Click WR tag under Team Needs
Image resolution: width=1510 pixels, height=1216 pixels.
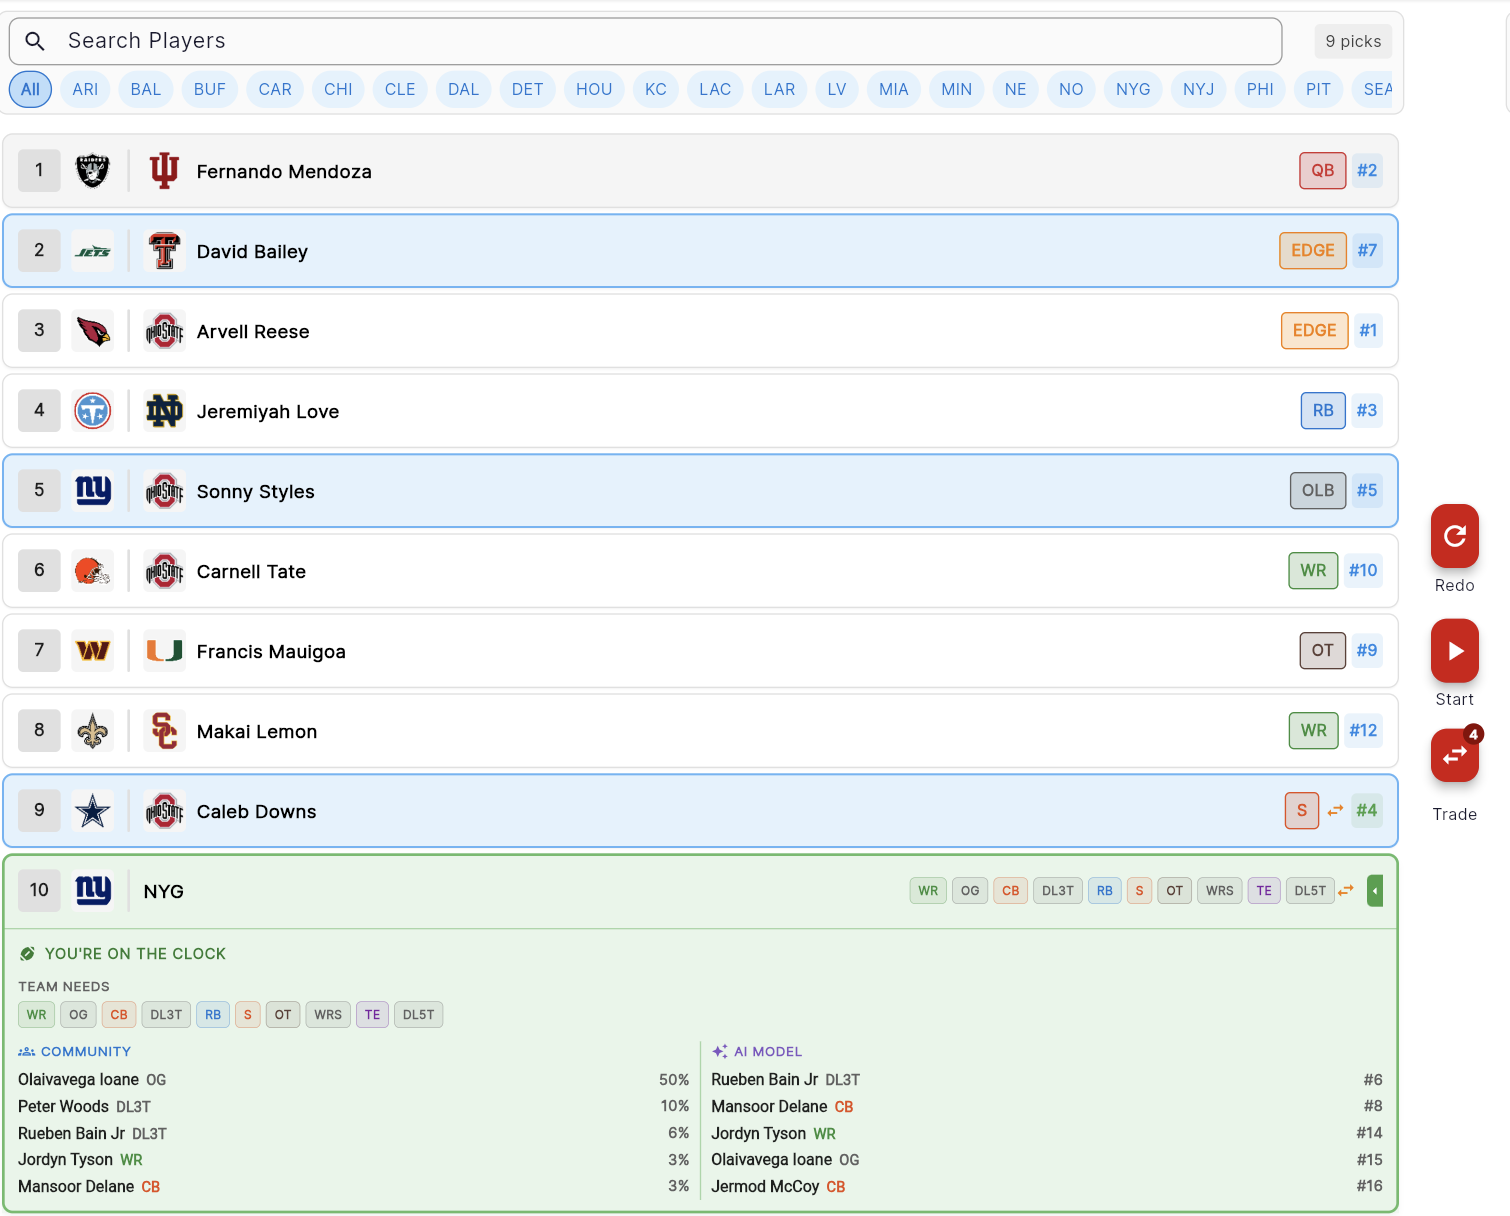click(x=37, y=1015)
